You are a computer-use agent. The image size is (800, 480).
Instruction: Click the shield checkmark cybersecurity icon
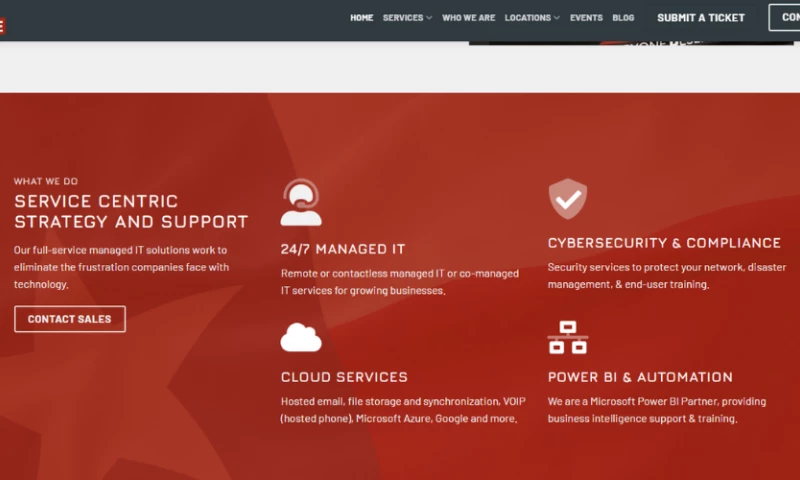[x=567, y=199]
